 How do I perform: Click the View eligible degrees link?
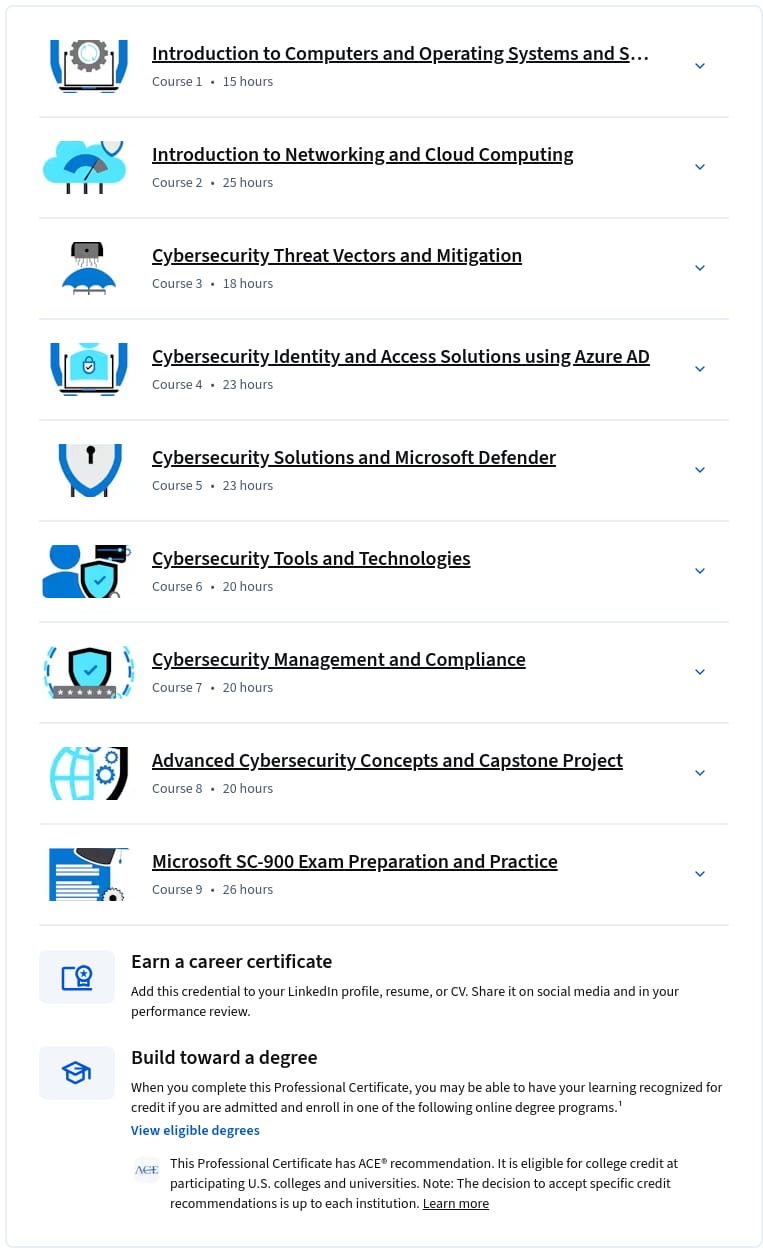click(195, 1131)
